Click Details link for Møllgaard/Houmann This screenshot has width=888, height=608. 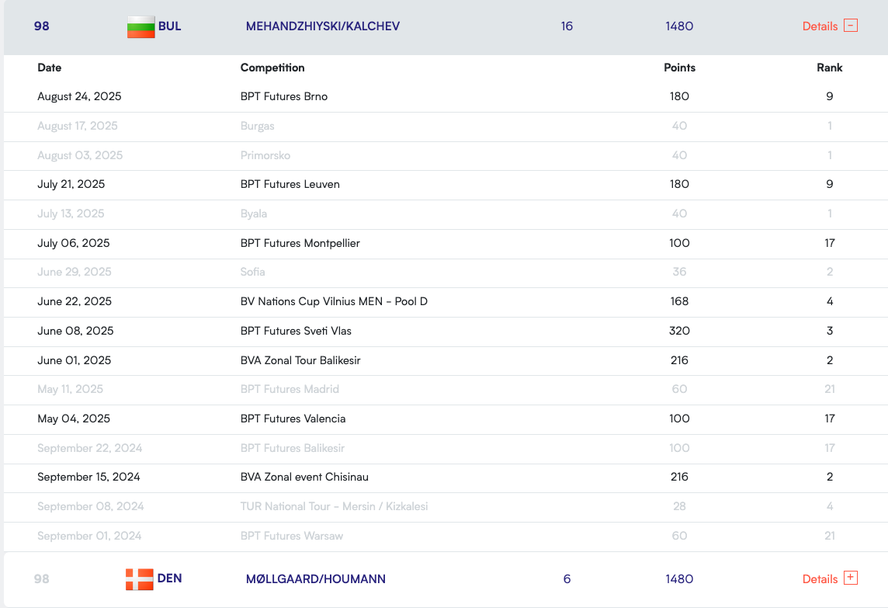(x=819, y=579)
